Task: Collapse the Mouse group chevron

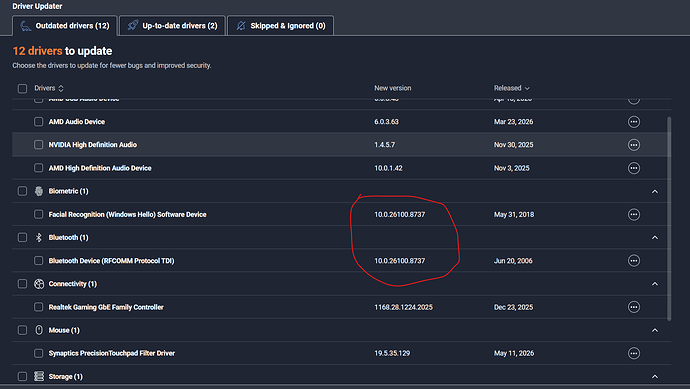Action: tap(655, 330)
